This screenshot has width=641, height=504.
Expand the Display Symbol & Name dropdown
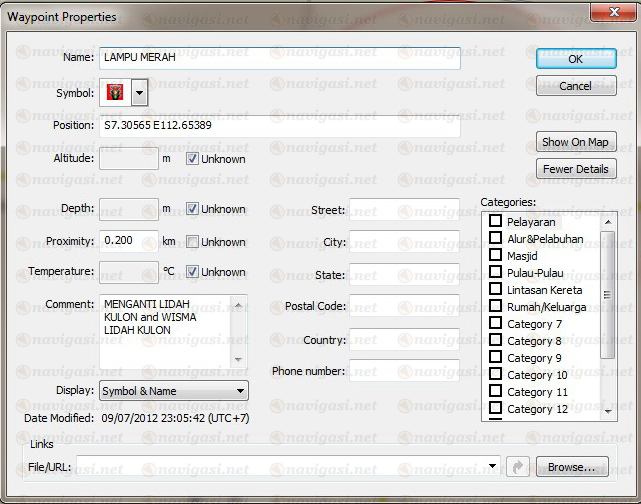pos(240,391)
